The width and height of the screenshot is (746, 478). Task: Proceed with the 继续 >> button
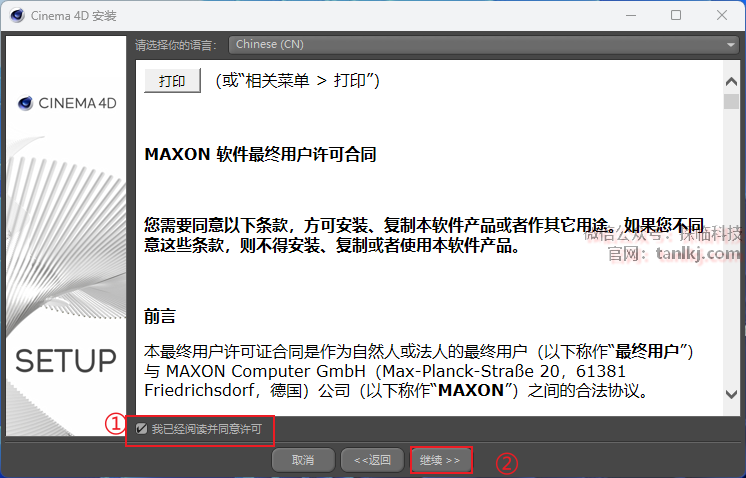pos(441,460)
